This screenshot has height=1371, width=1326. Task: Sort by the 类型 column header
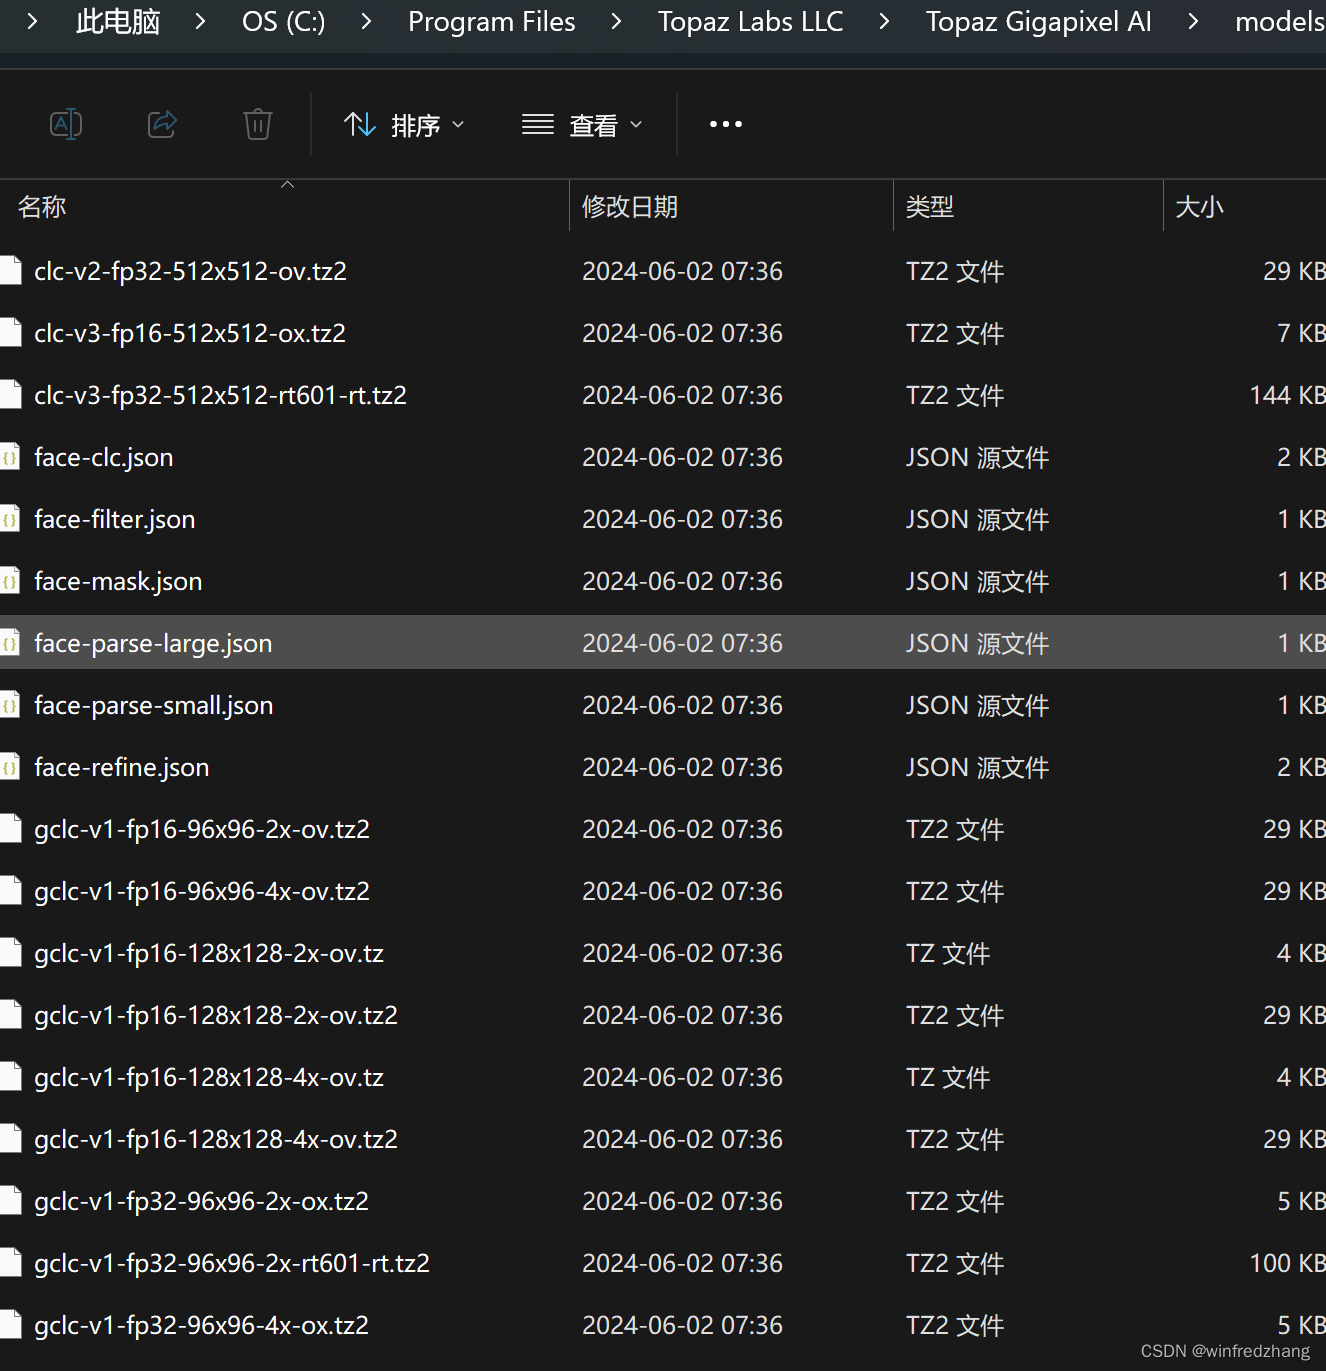pyautogui.click(x=1028, y=206)
